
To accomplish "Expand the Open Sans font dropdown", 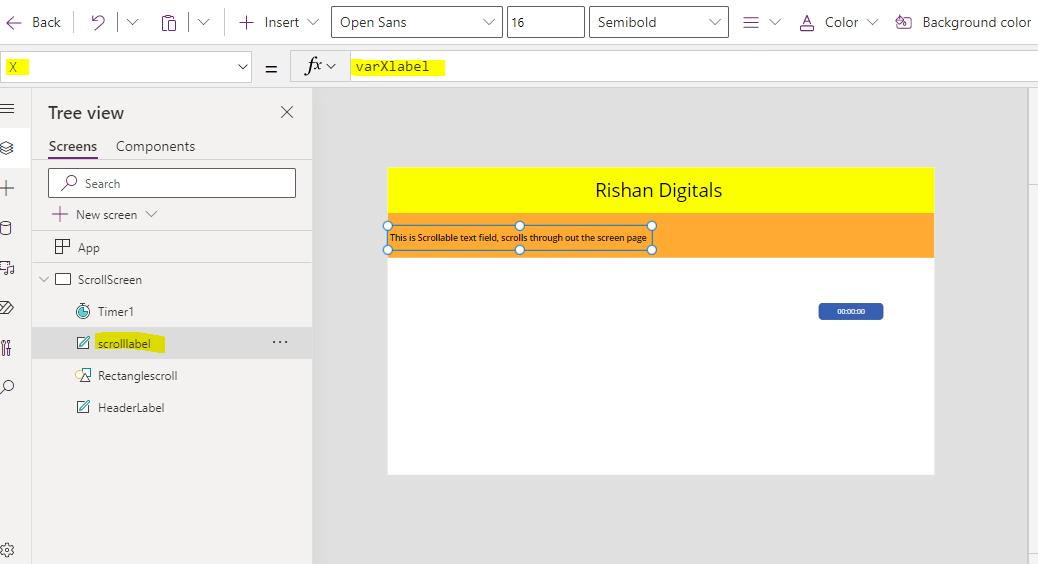I will [416, 22].
